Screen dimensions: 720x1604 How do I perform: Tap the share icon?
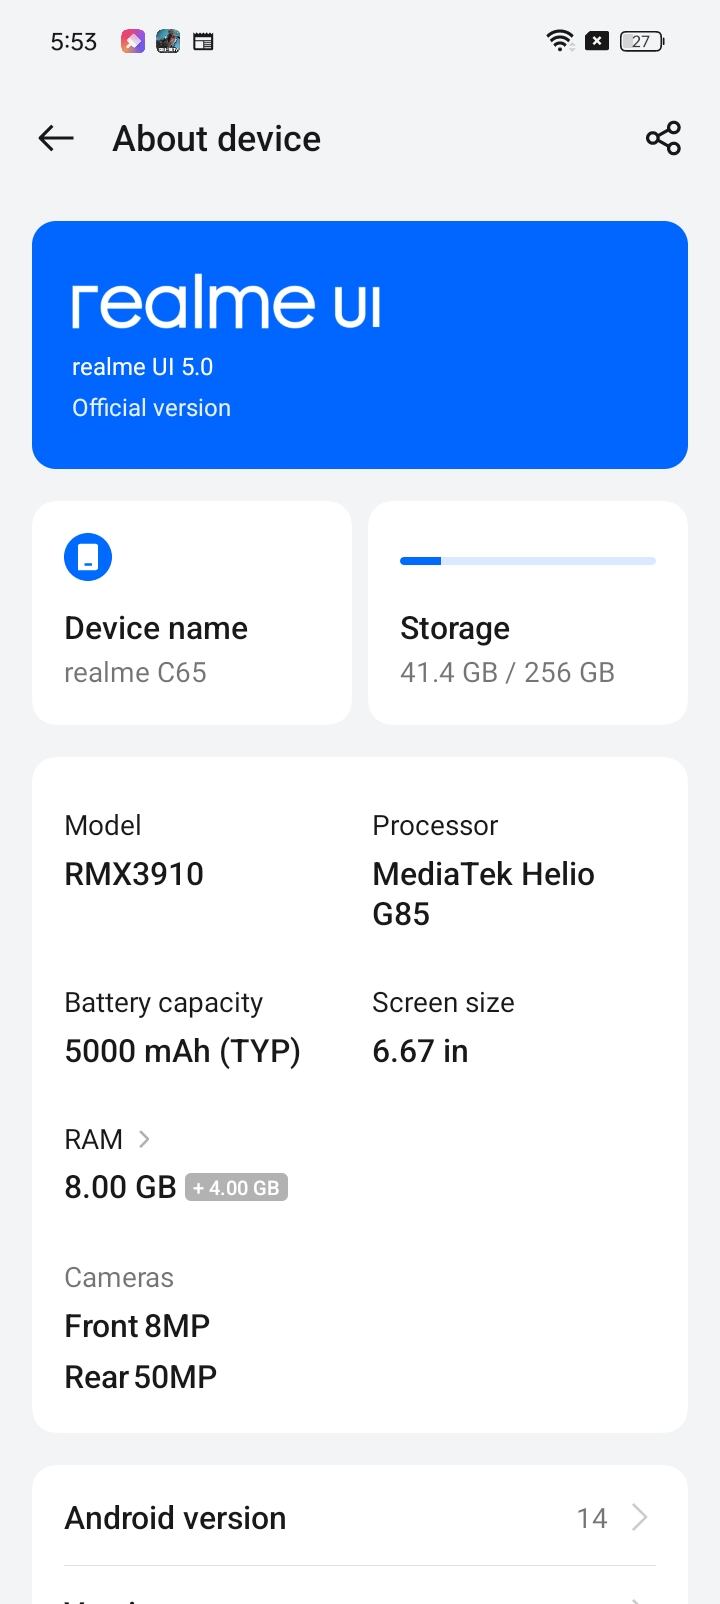coord(663,139)
